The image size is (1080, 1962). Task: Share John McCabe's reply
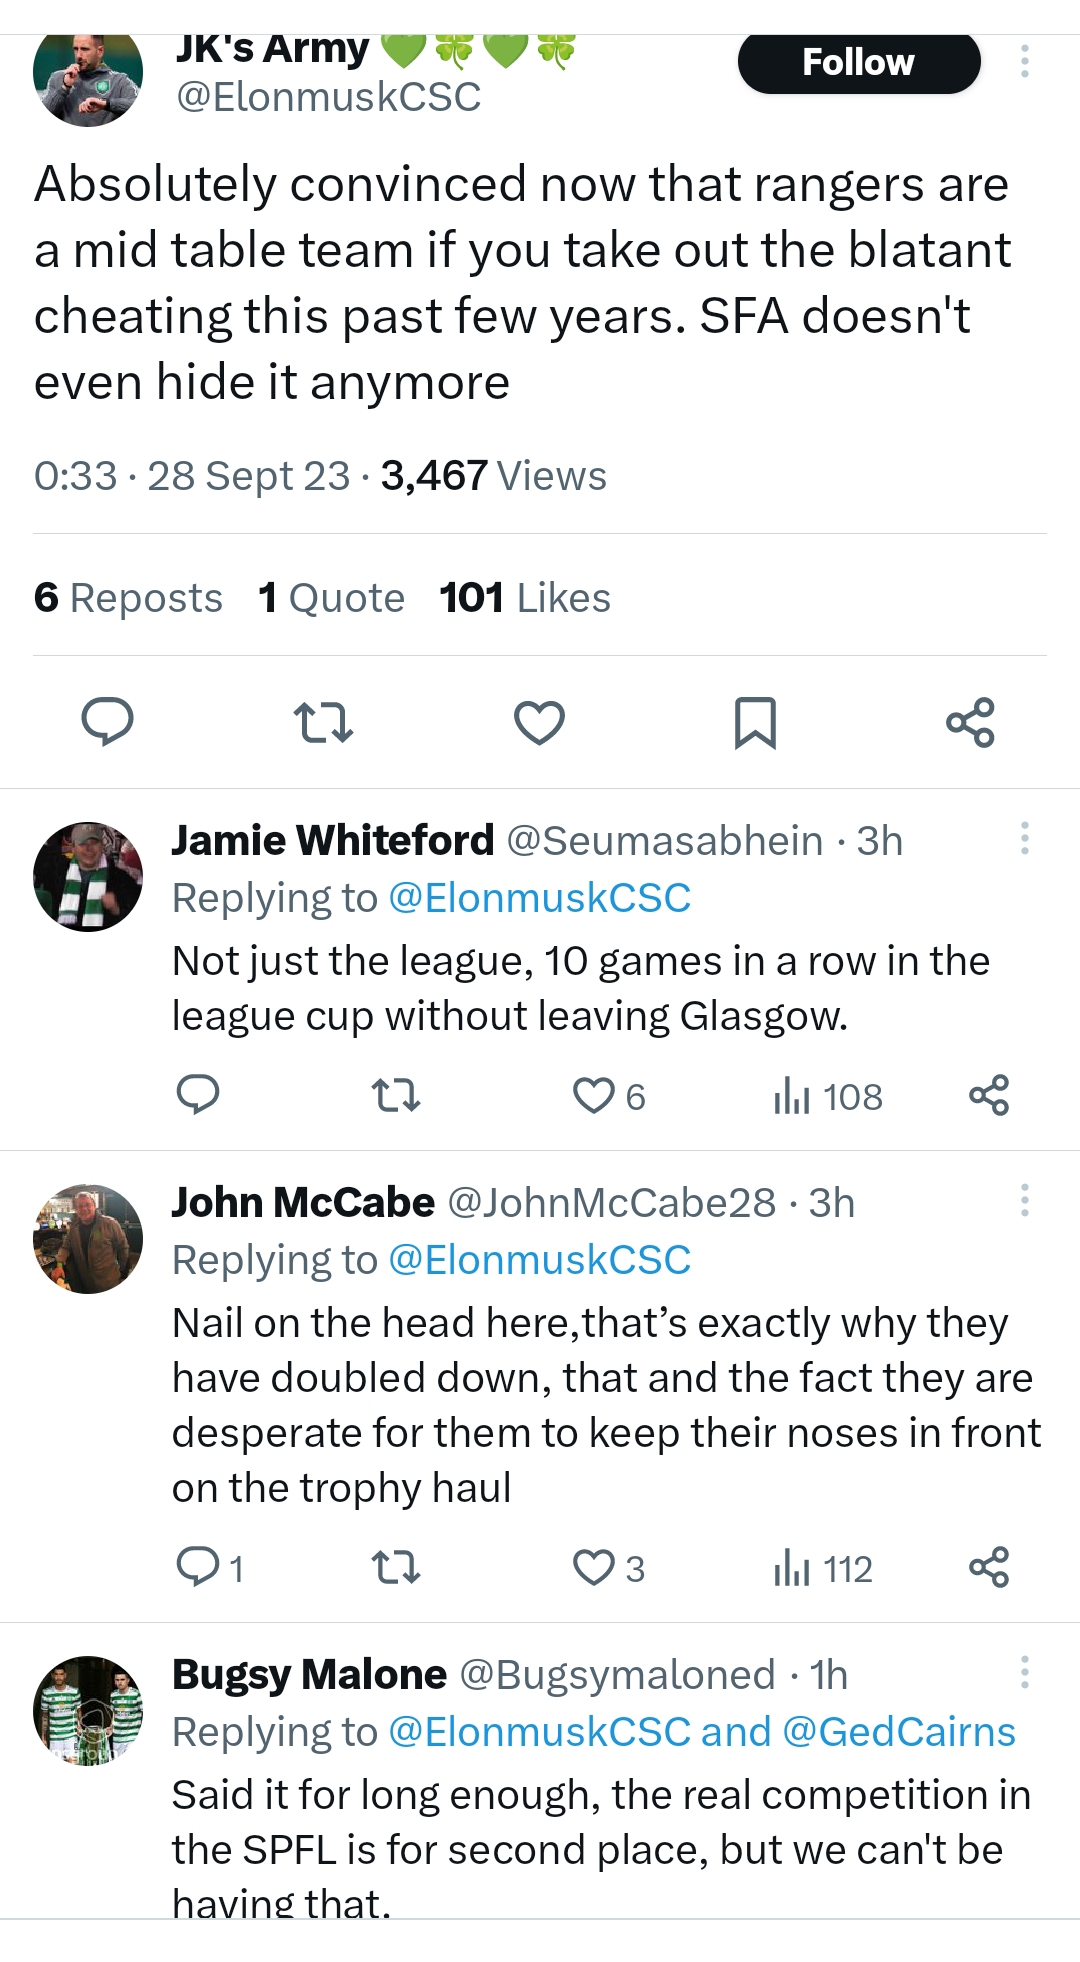pyautogui.click(x=989, y=1567)
